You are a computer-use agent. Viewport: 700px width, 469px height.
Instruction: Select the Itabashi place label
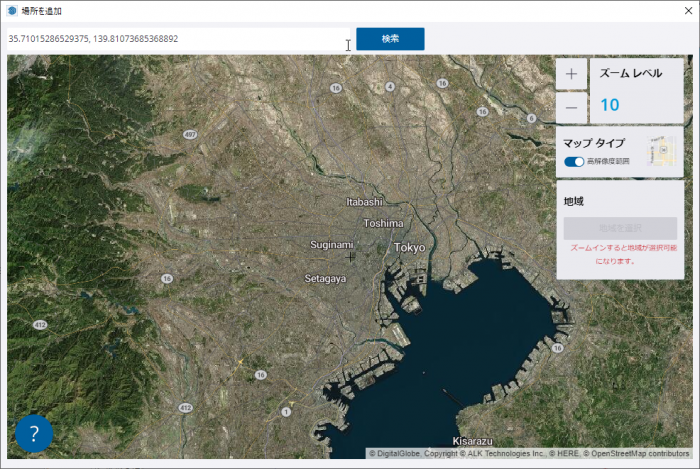click(x=365, y=202)
